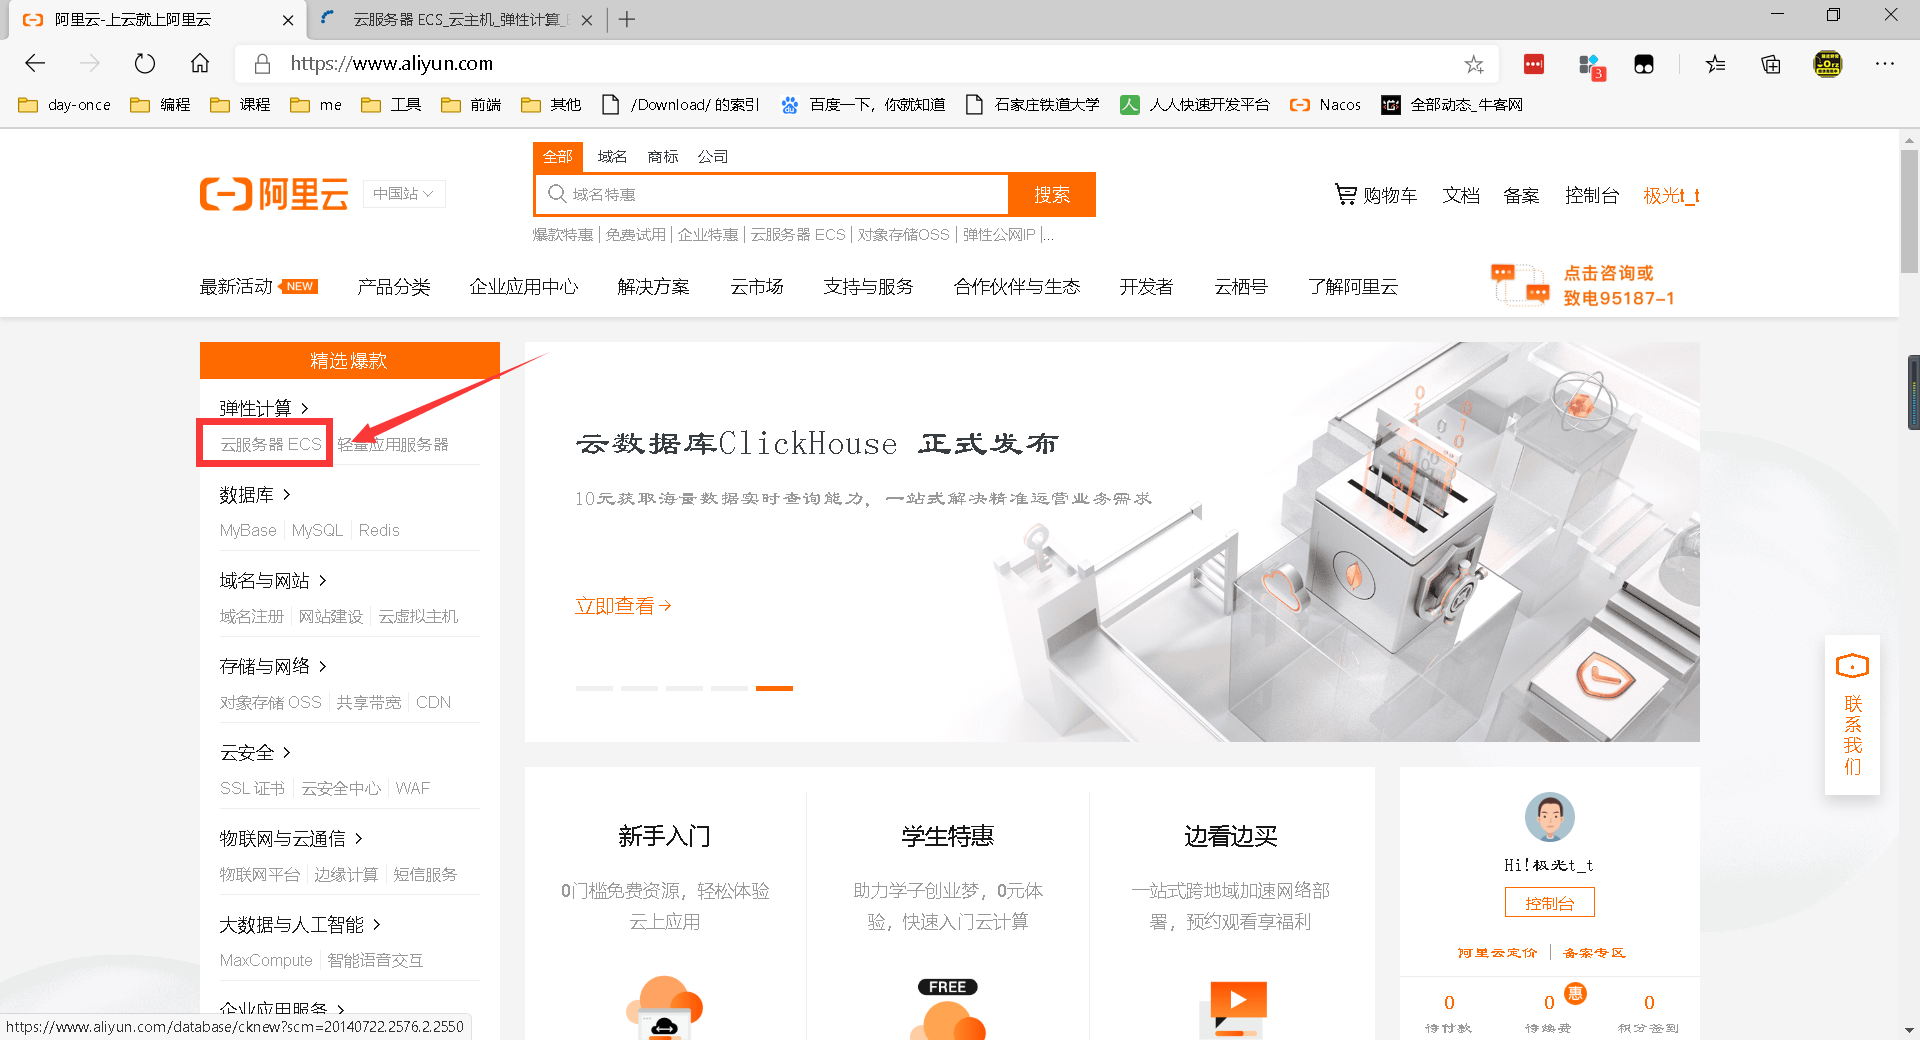Open the 百度一下 bookmark

863,105
